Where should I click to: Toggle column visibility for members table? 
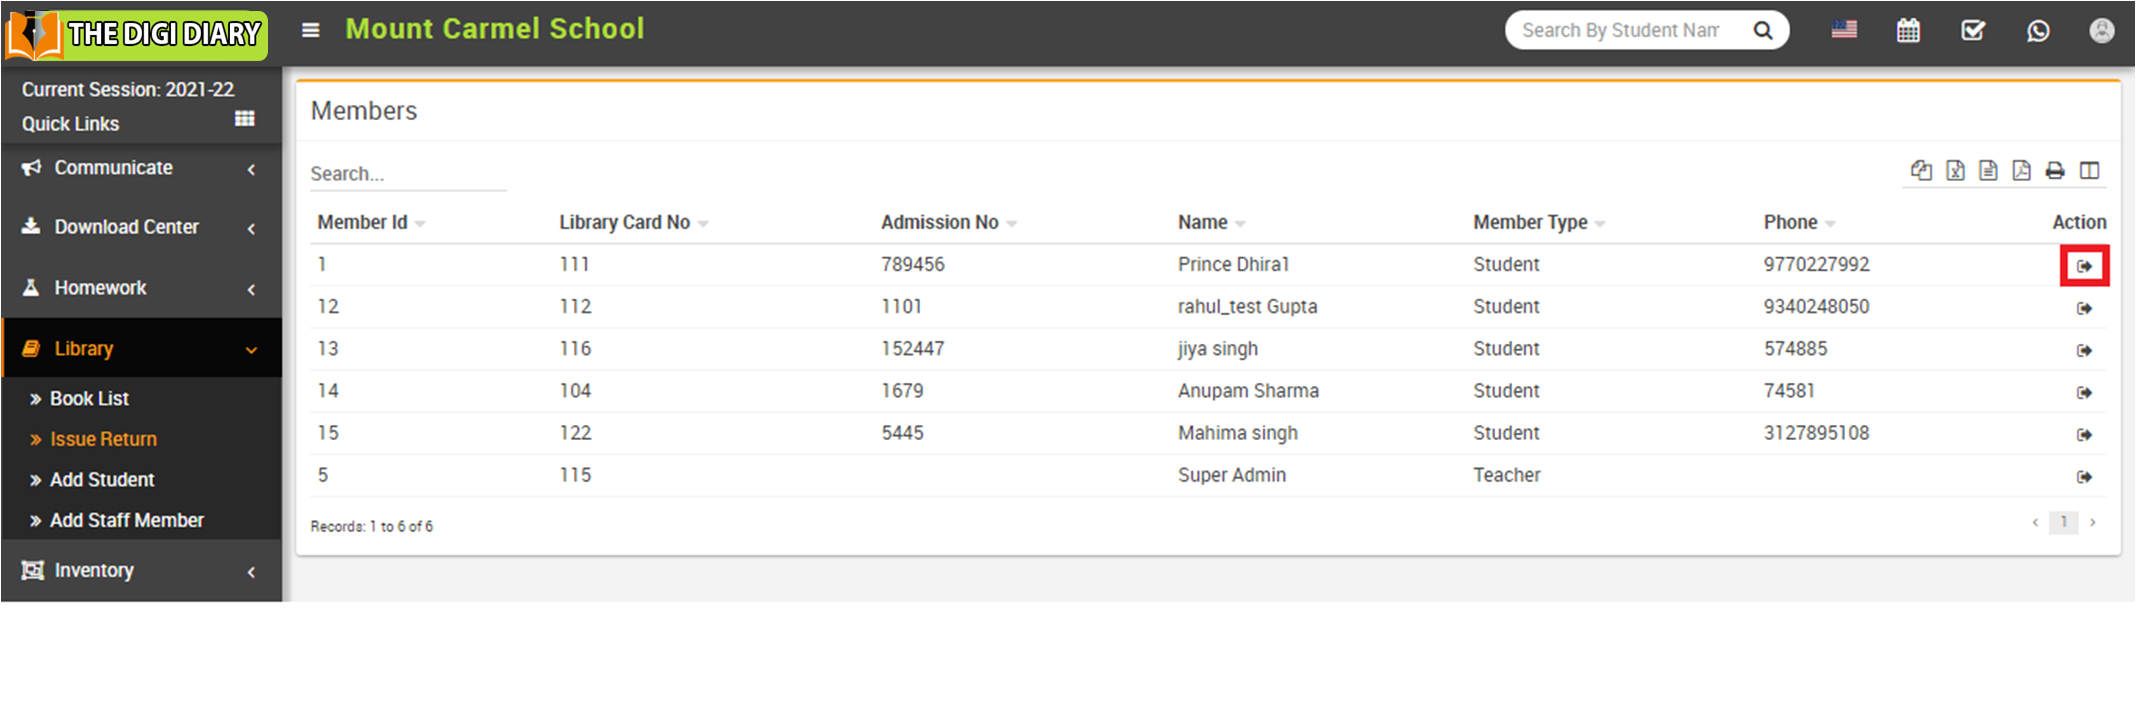[x=2089, y=171]
